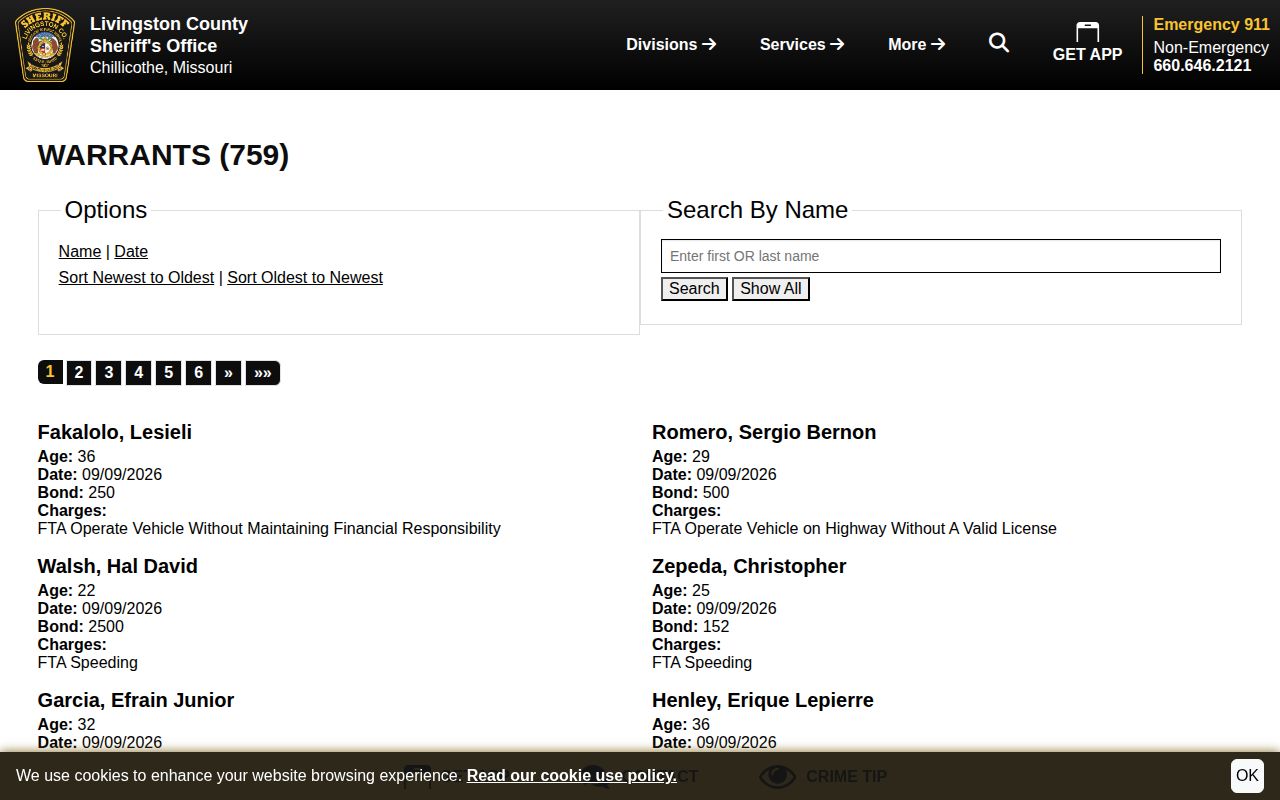The width and height of the screenshot is (1280, 800).
Task: Select the name Henley, Erique Lepierre
Action: pos(763,700)
